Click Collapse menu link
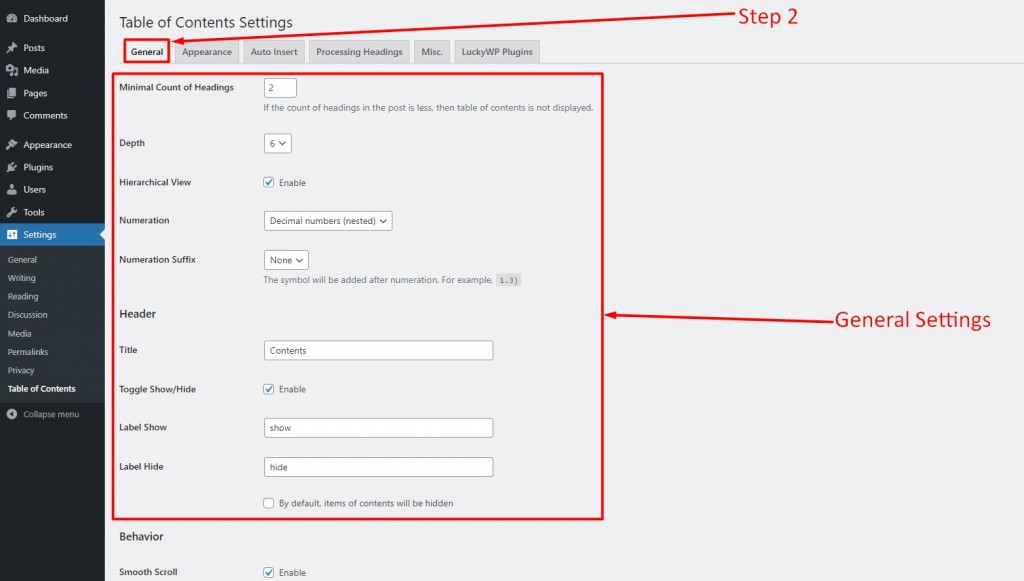The width and height of the screenshot is (1024, 581). (x=51, y=414)
